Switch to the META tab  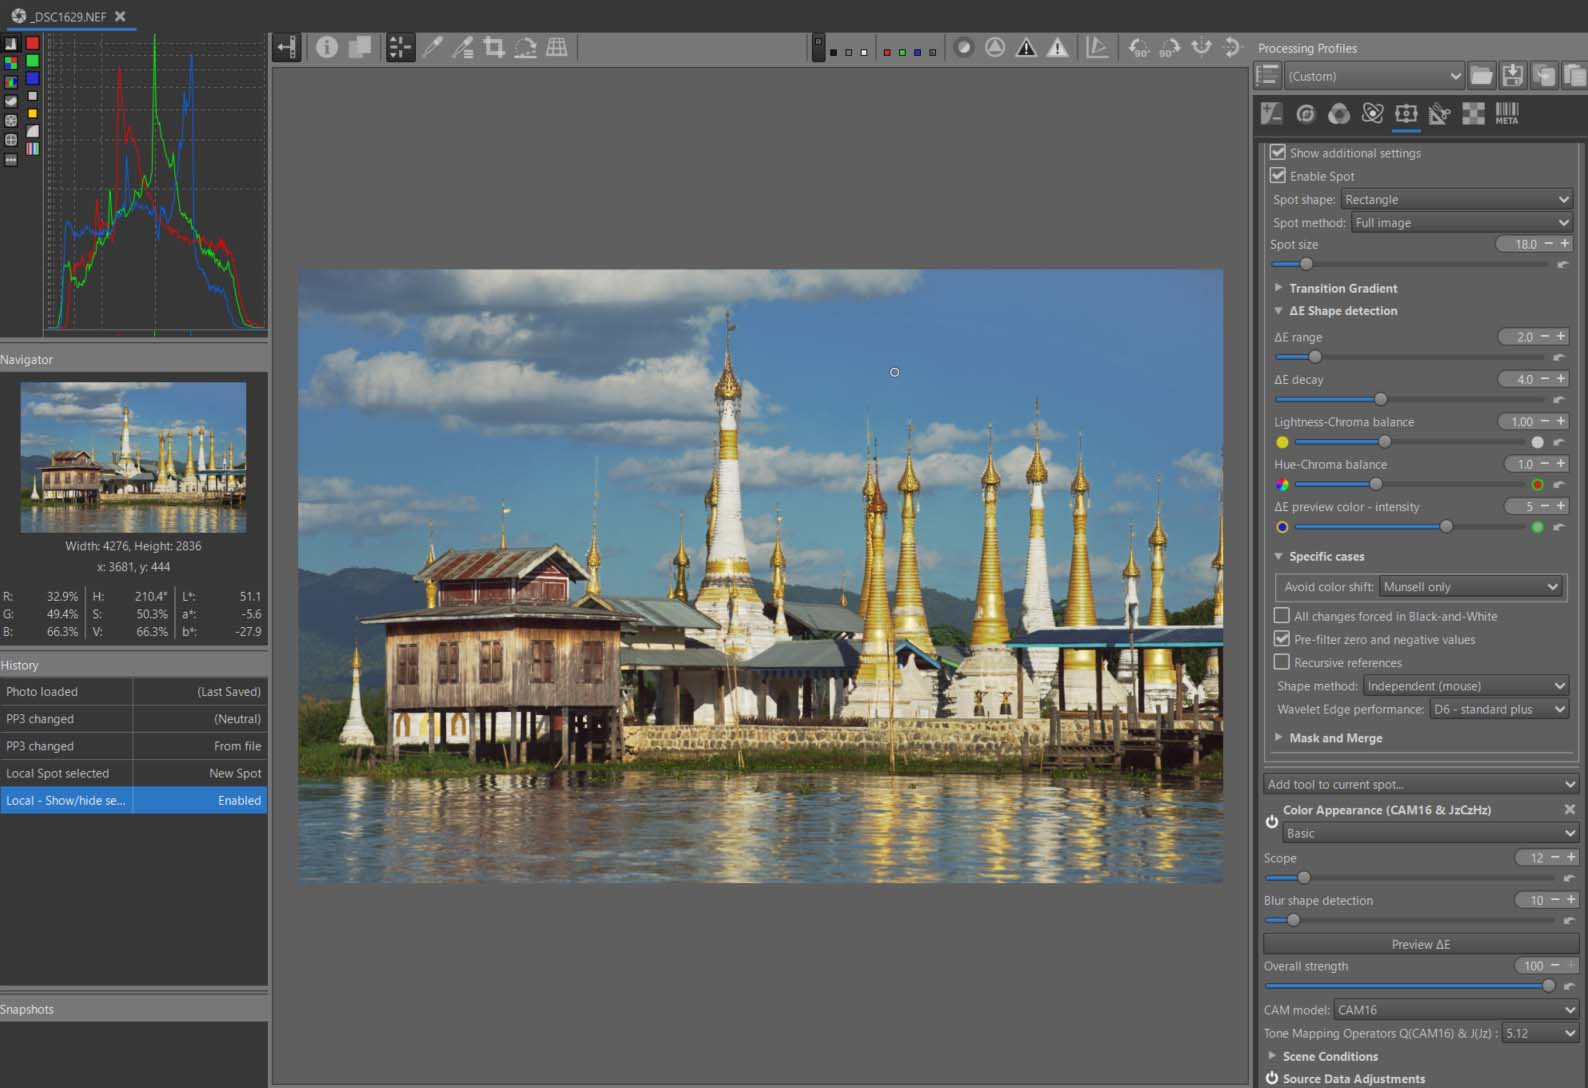(x=1506, y=114)
